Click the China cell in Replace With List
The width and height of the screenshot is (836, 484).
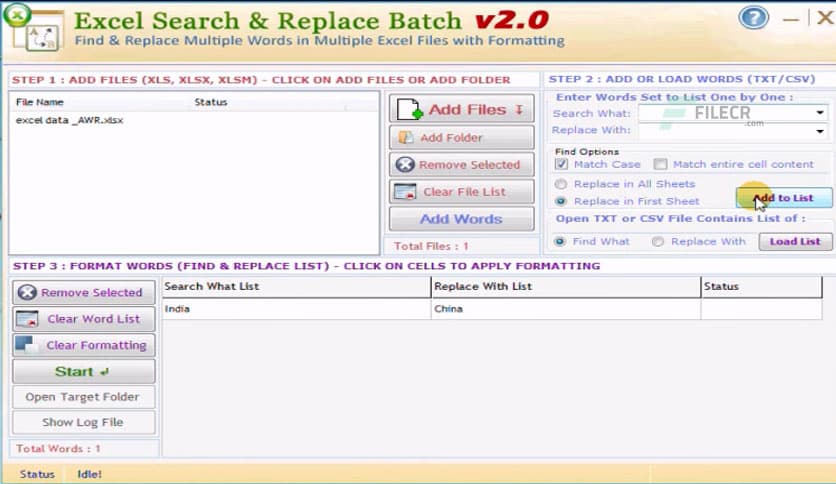tap(566, 309)
